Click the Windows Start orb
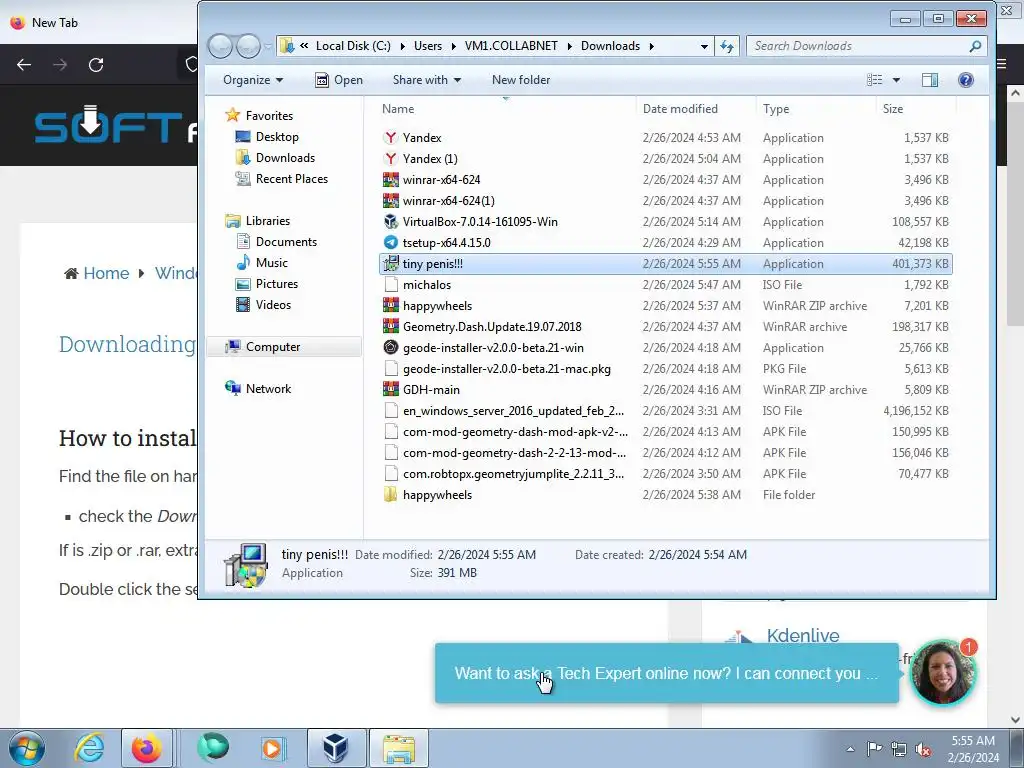The width and height of the screenshot is (1024, 768). [x=27, y=748]
